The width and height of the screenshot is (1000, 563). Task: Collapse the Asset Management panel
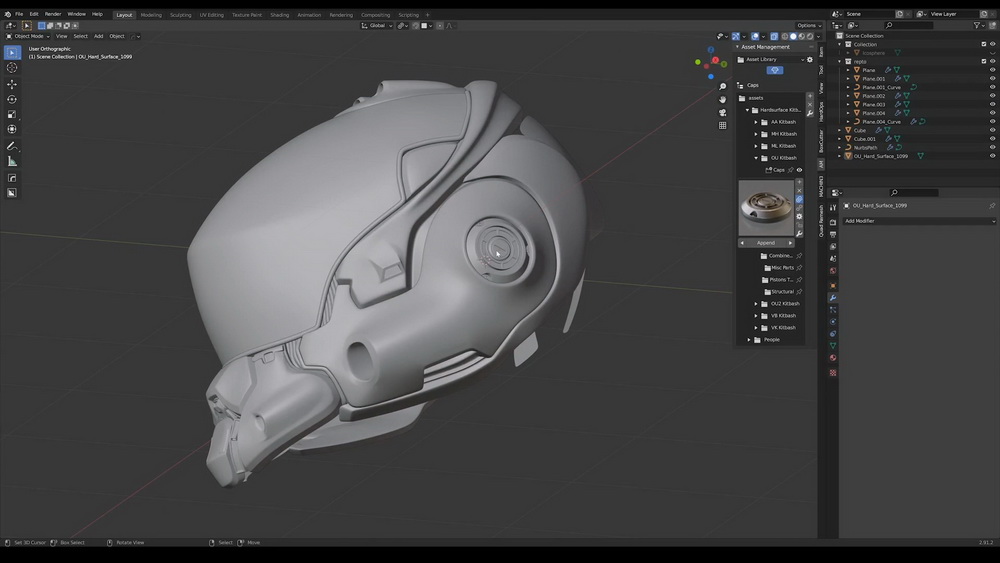(738, 47)
